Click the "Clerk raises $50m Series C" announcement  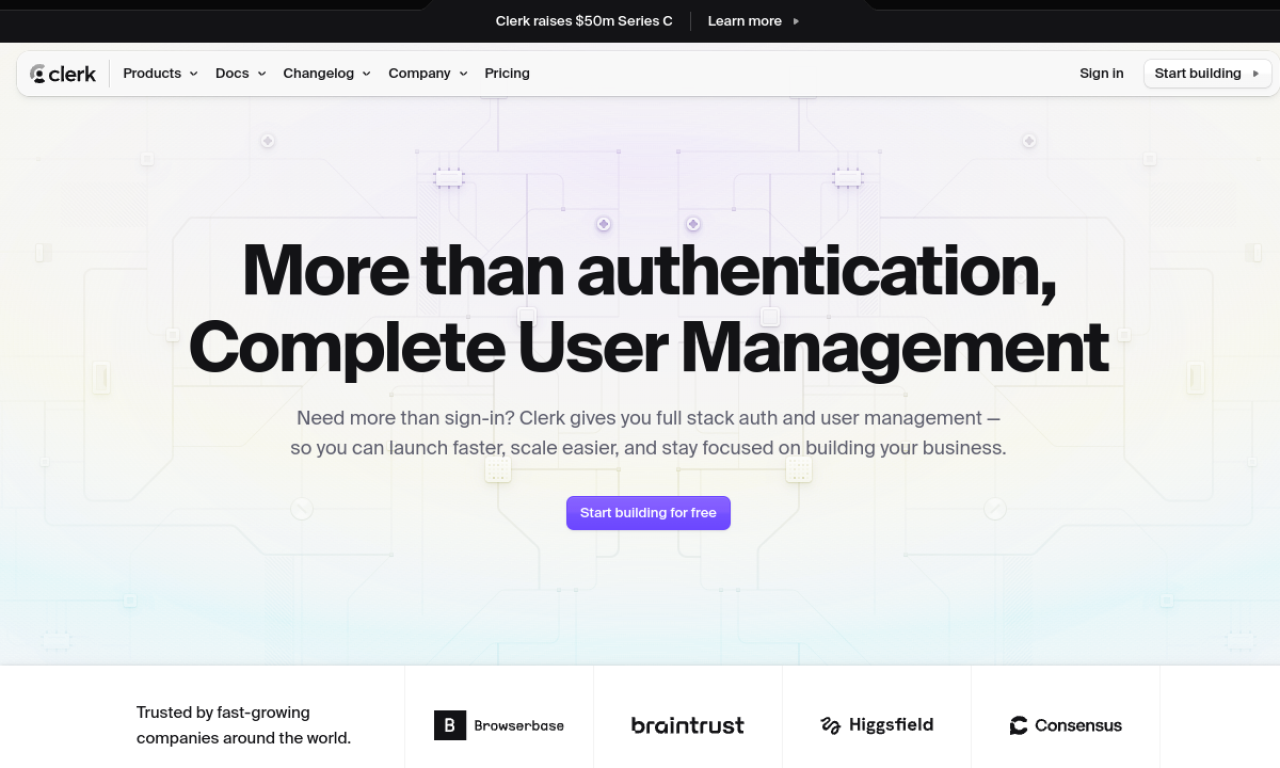pos(584,21)
